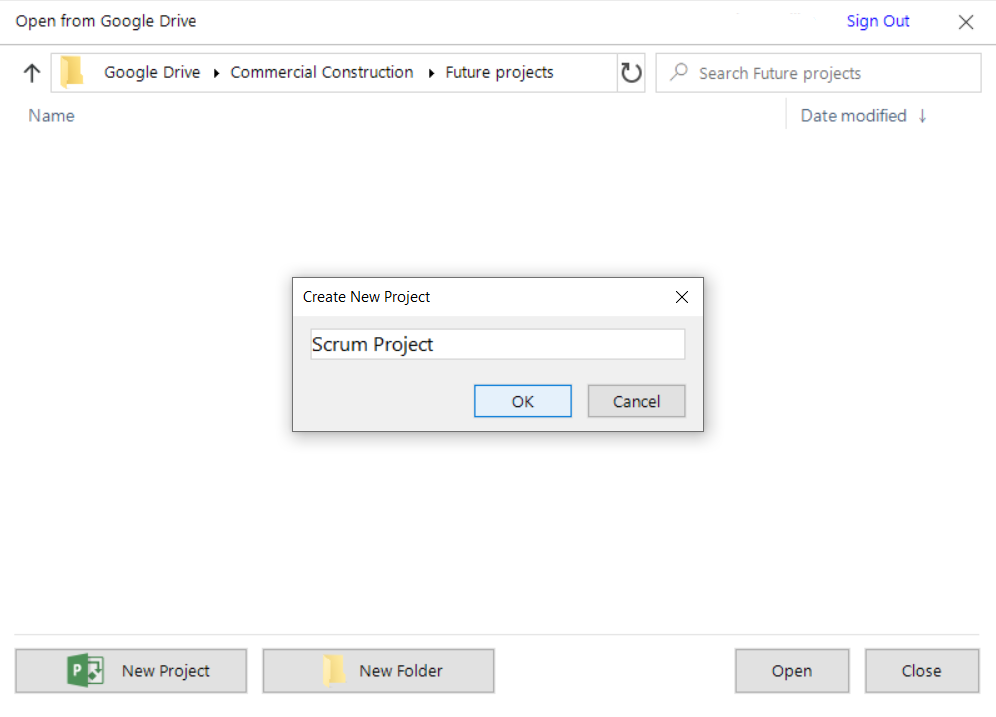Click the New Project button
This screenshot has height=717, width=996.
click(131, 671)
